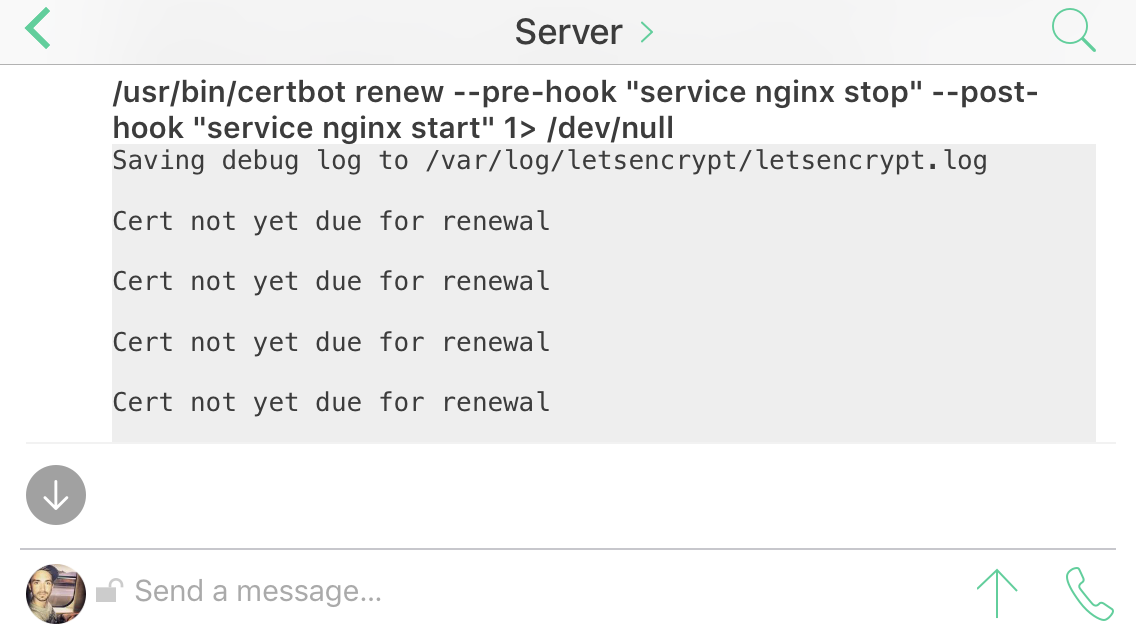This screenshot has width=1136, height=640.
Task: Tap the user profile avatar
Action: (x=56, y=592)
